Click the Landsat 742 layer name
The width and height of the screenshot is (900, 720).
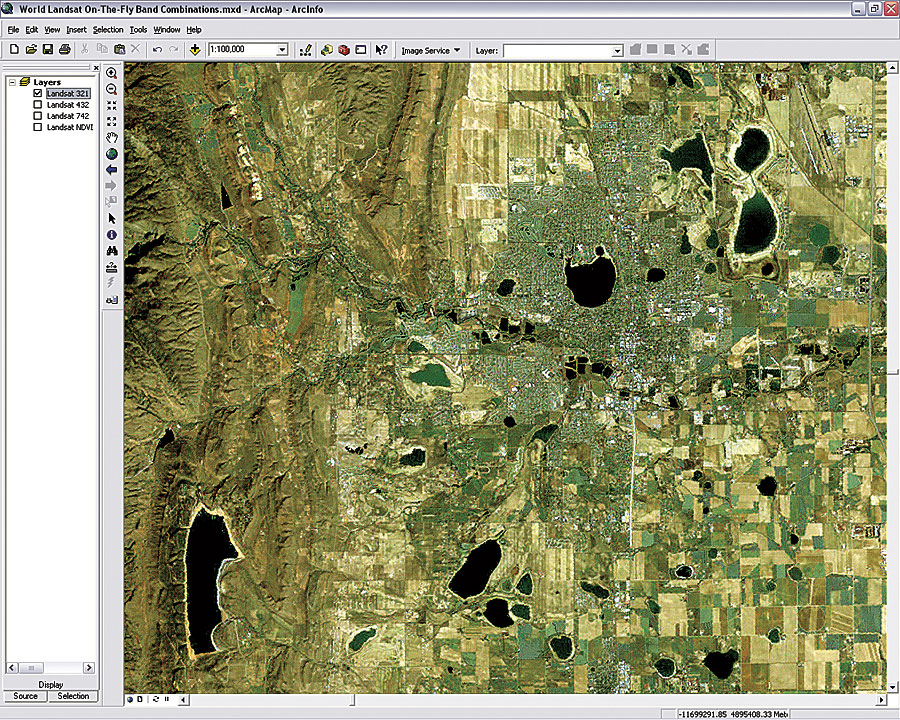pos(68,117)
